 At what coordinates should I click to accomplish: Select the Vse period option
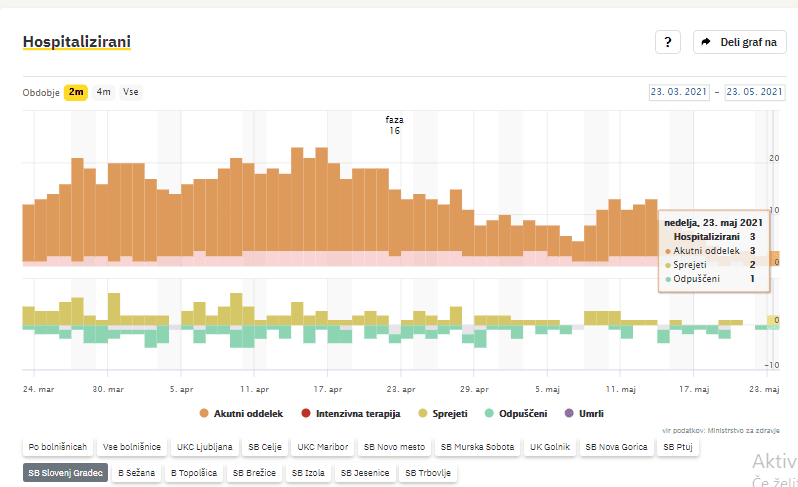[131, 92]
